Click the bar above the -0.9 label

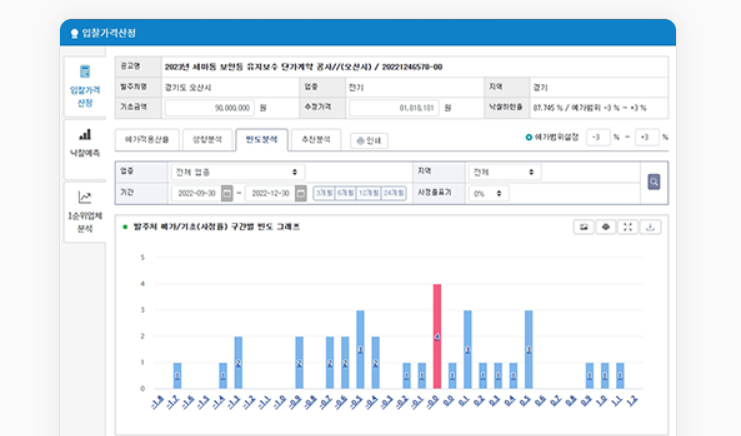click(299, 362)
